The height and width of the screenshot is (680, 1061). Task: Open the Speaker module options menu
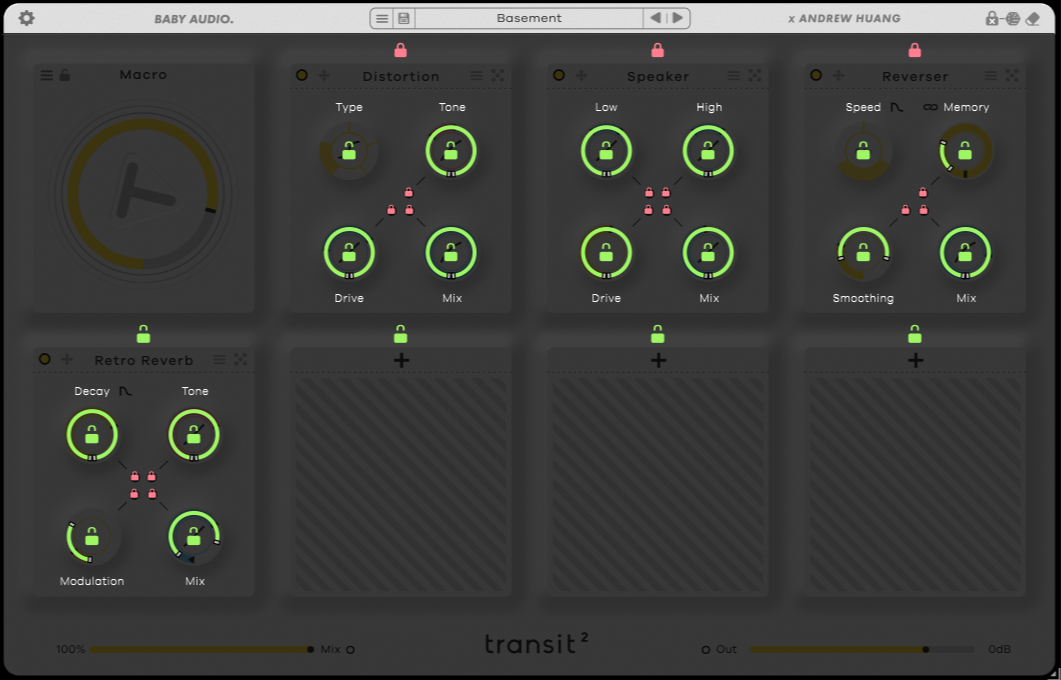click(733, 76)
